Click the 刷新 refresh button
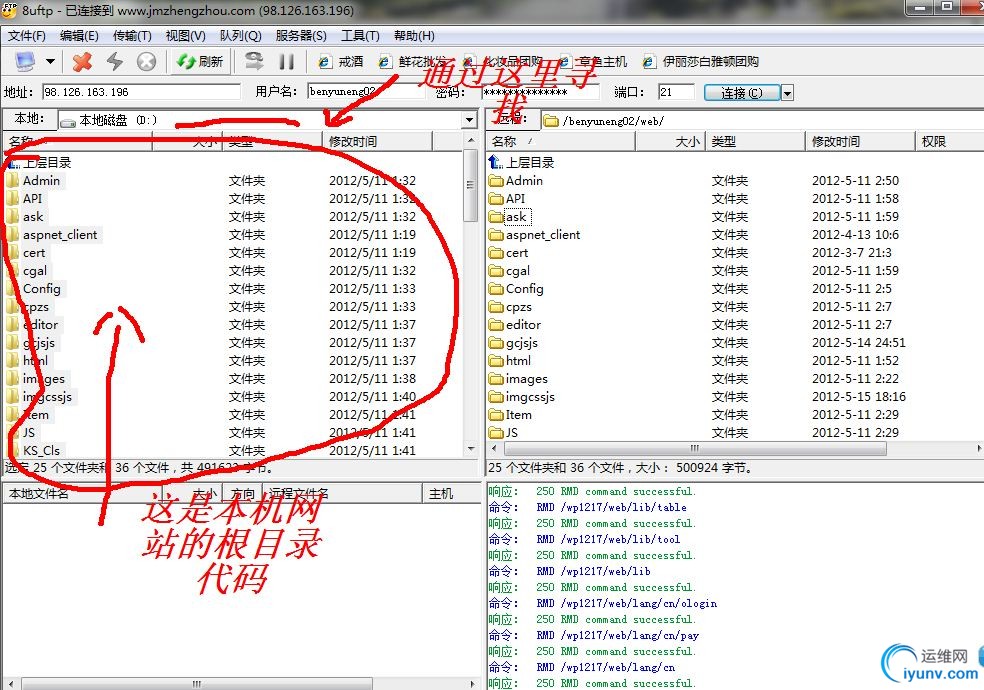The image size is (984, 690). pyautogui.click(x=200, y=61)
